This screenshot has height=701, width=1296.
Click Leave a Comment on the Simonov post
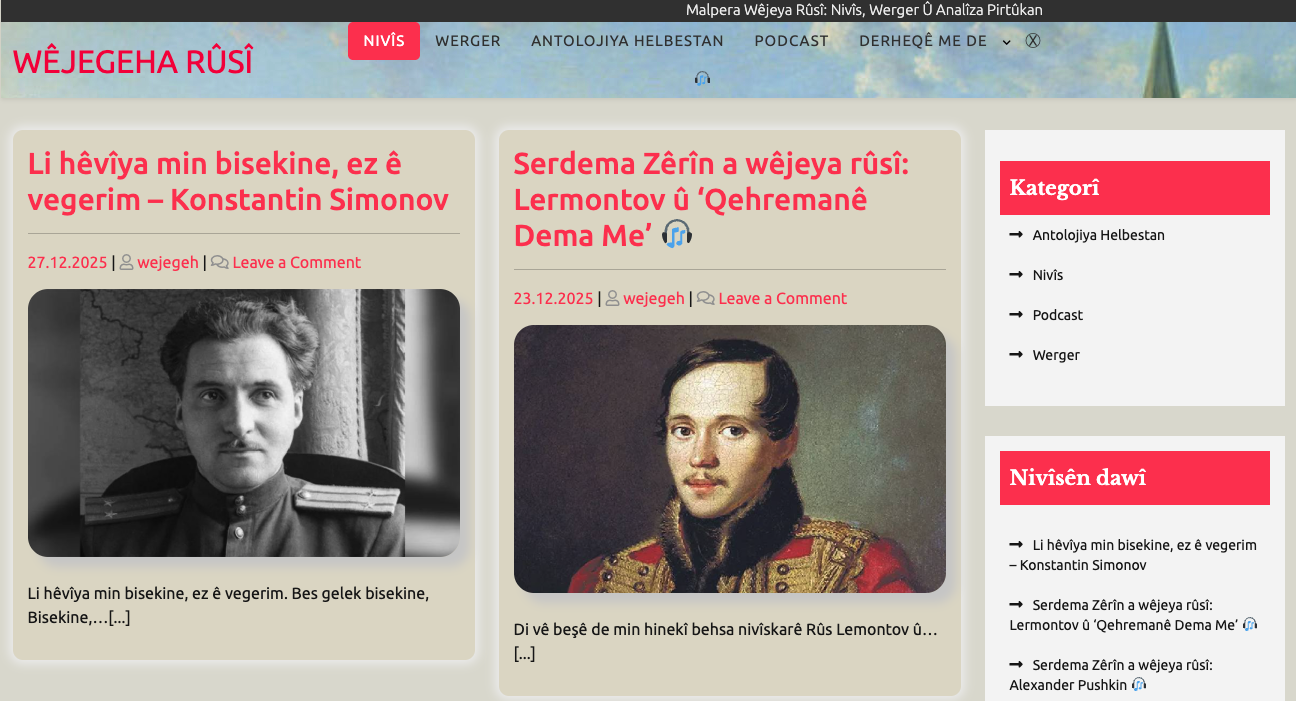point(297,262)
